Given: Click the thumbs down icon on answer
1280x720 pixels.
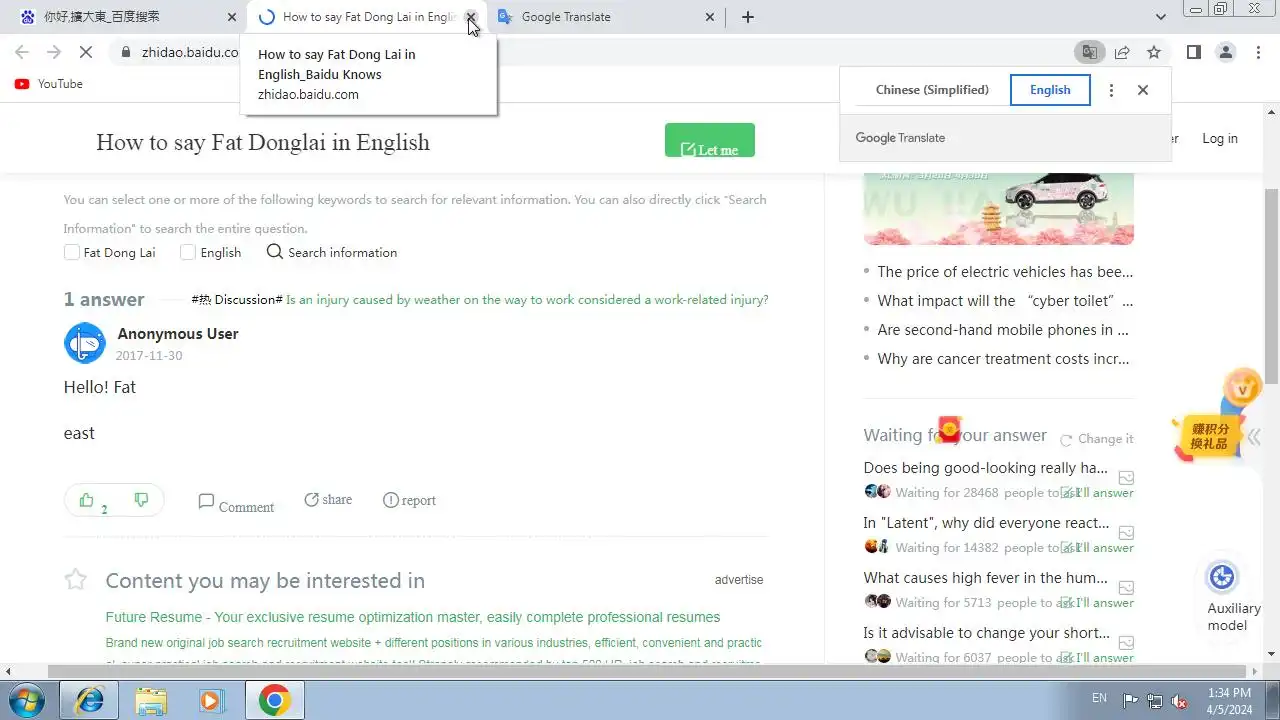Looking at the screenshot, I should click(x=141, y=500).
